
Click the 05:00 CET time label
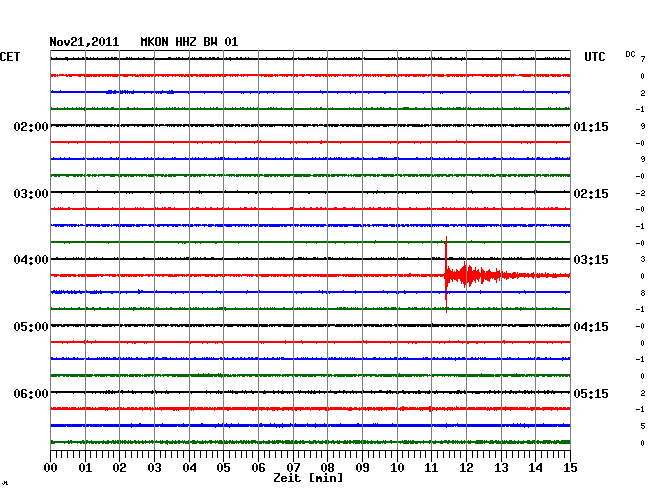31,327
